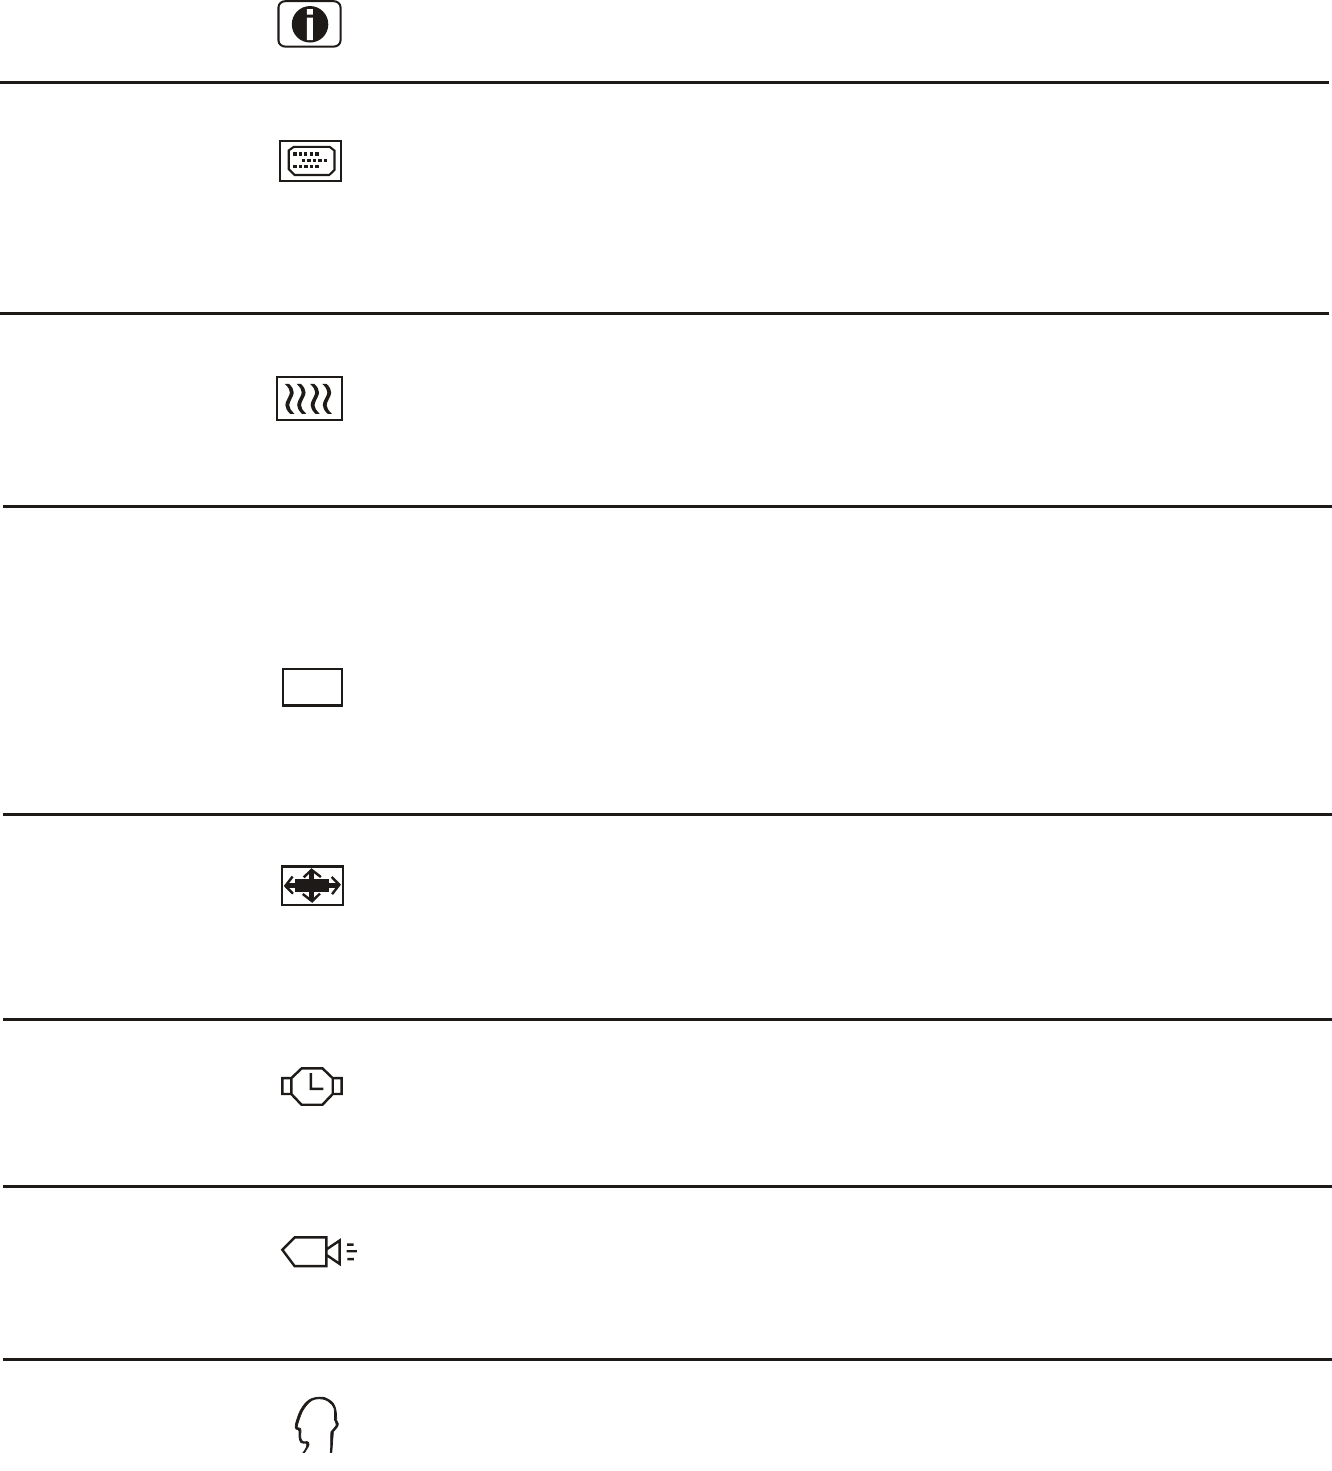Click the three wavy lines icon

[x=309, y=399]
